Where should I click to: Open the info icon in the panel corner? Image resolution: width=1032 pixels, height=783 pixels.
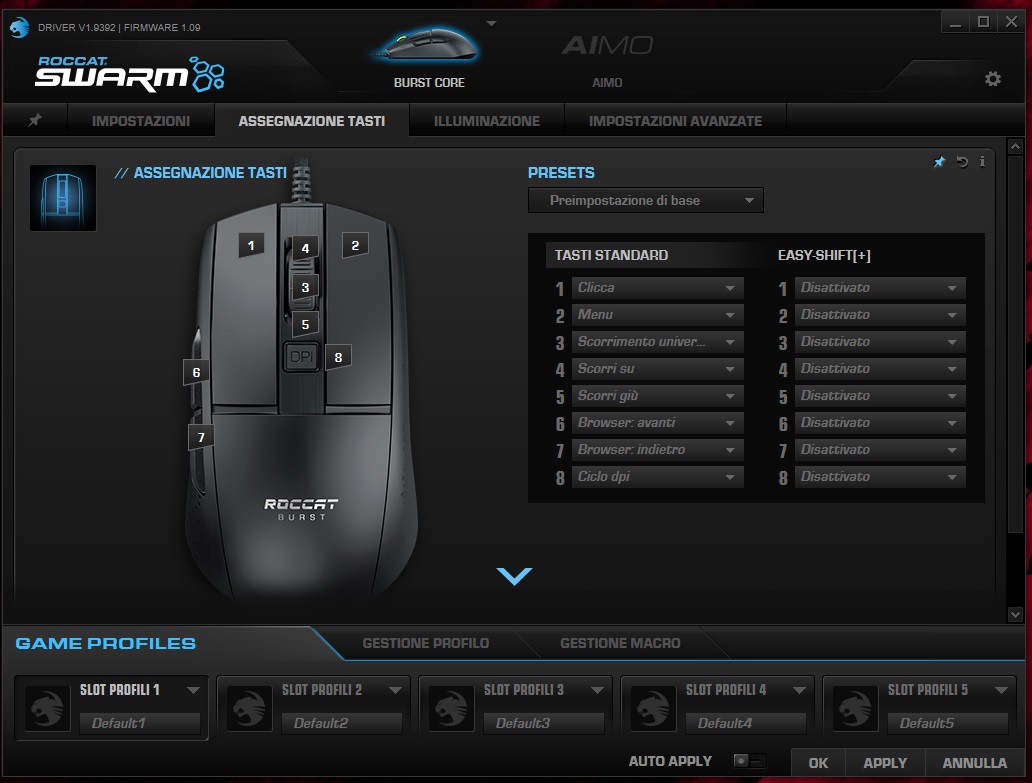point(982,161)
